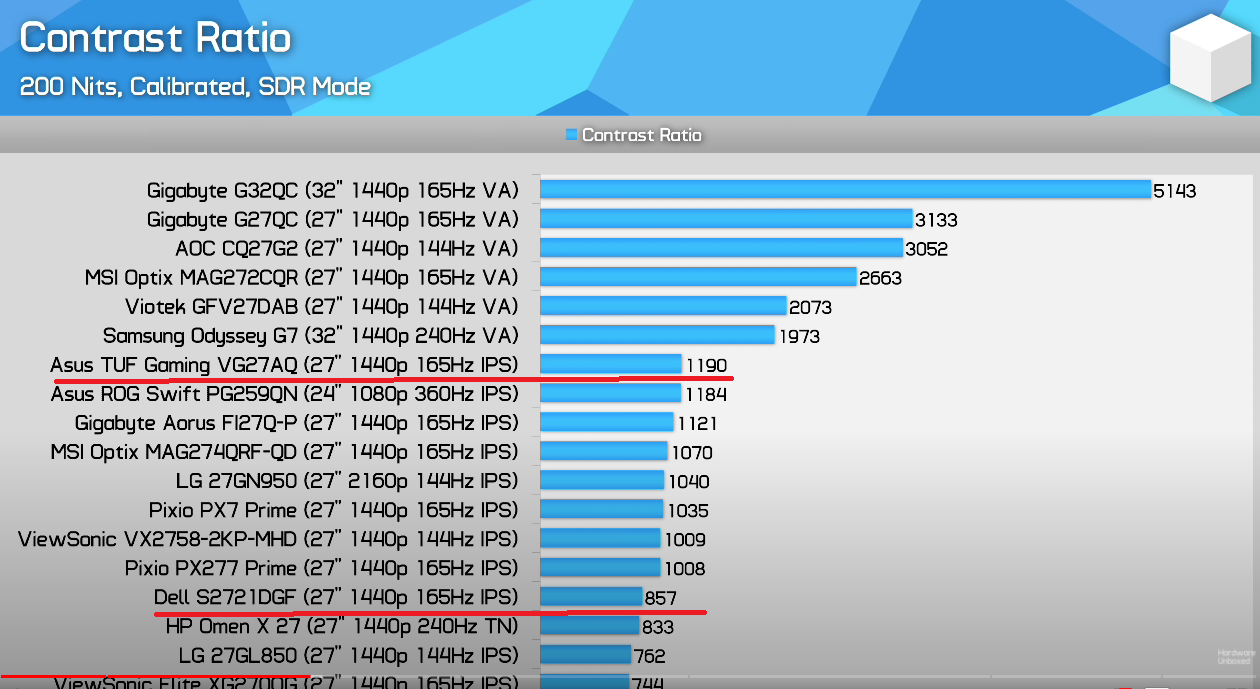Click the value 762
Image resolution: width=1260 pixels, height=689 pixels.
click(x=649, y=657)
